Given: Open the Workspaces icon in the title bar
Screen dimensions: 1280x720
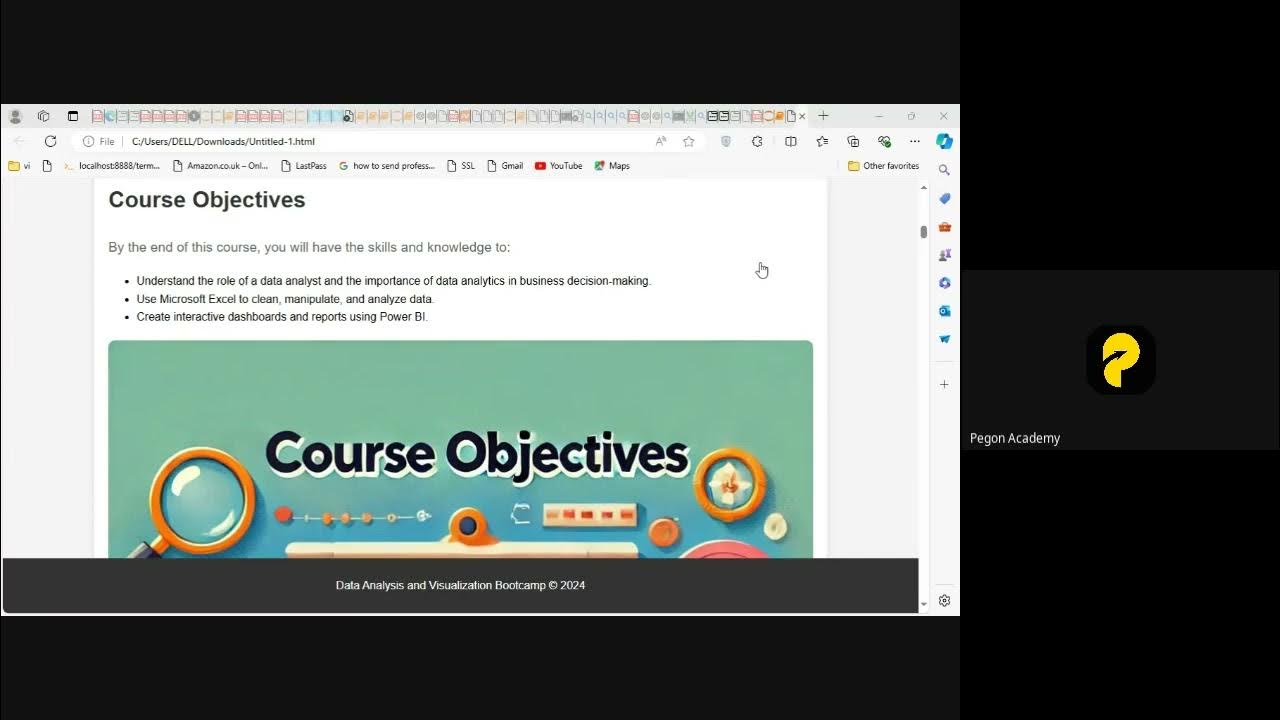Looking at the screenshot, I should tap(43, 116).
